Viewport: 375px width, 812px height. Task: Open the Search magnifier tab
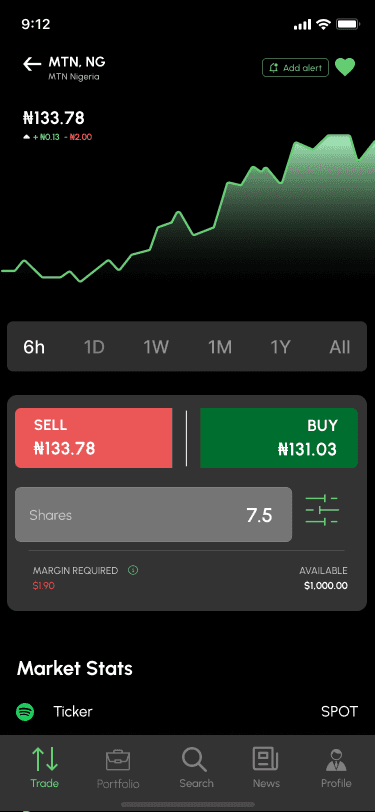pyautogui.click(x=196, y=767)
